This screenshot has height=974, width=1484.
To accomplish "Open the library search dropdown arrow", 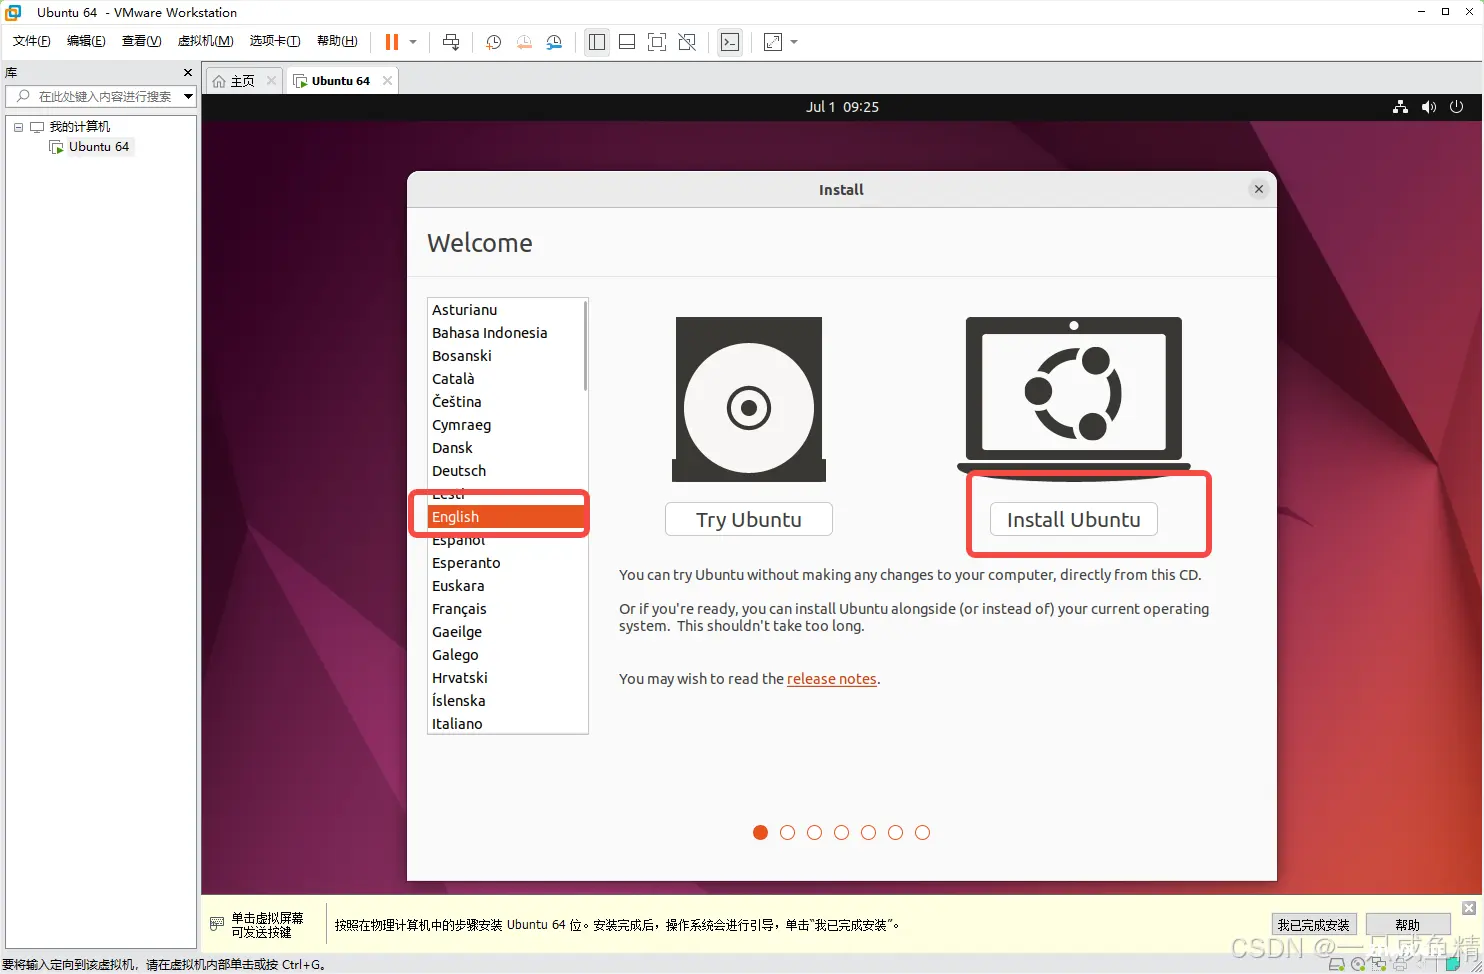I will coord(188,96).
